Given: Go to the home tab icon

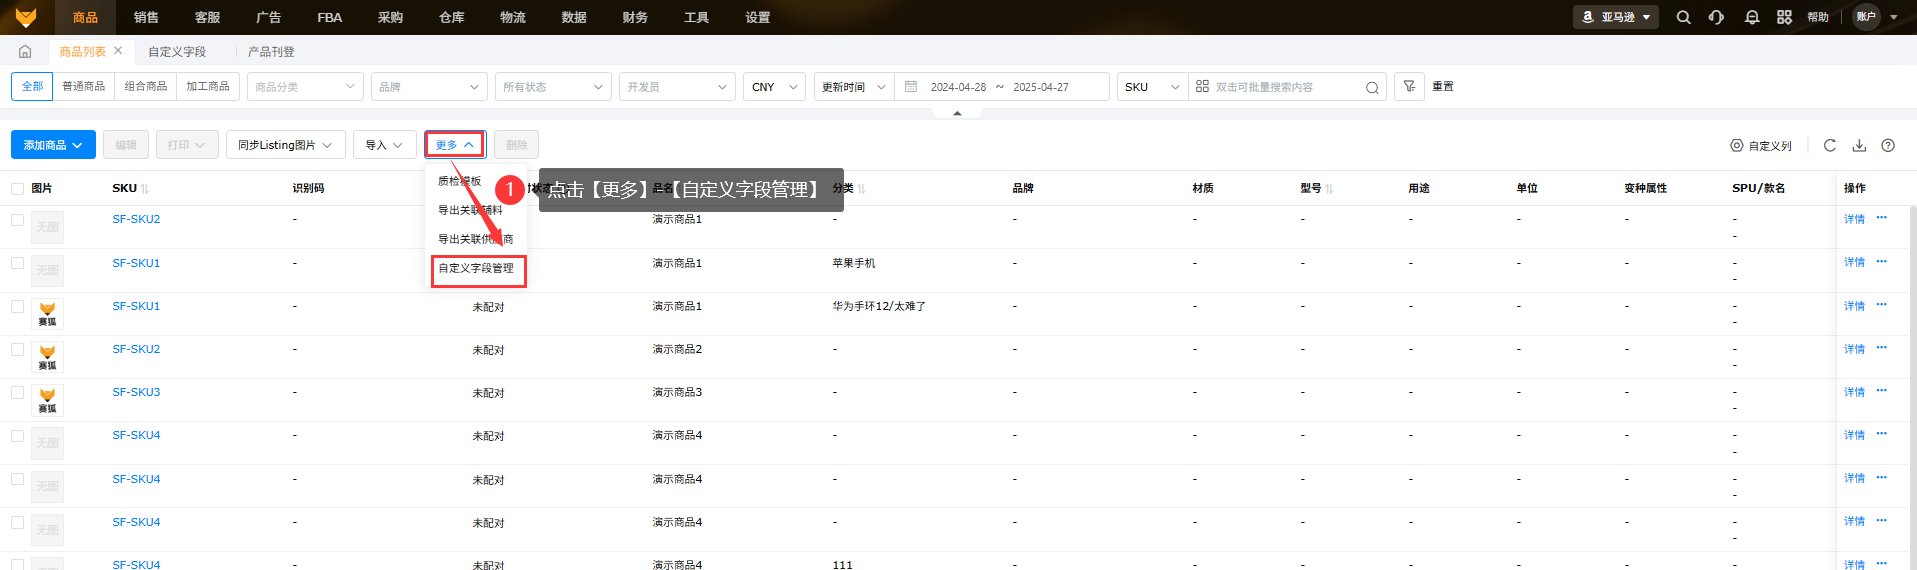Looking at the screenshot, I should [25, 52].
